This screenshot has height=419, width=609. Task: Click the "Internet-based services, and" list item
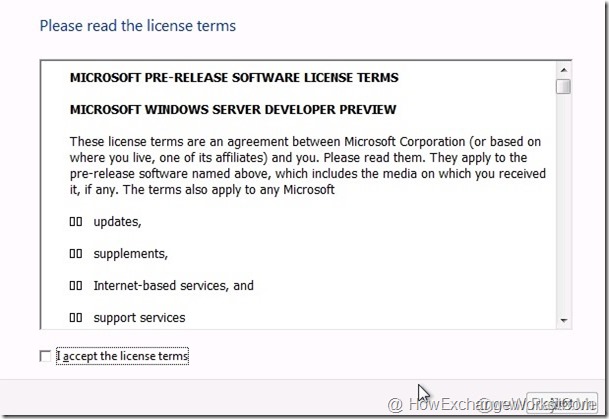tap(173, 285)
